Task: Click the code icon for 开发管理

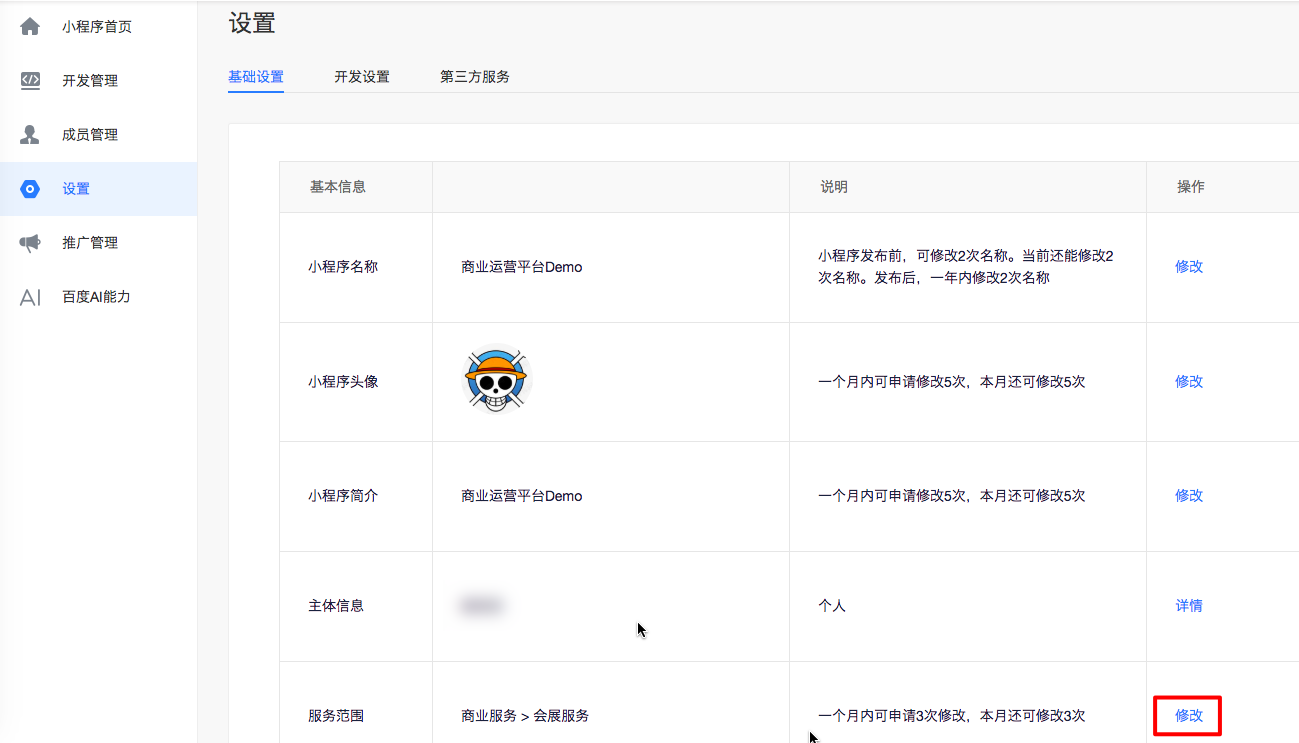Action: pyautogui.click(x=30, y=81)
